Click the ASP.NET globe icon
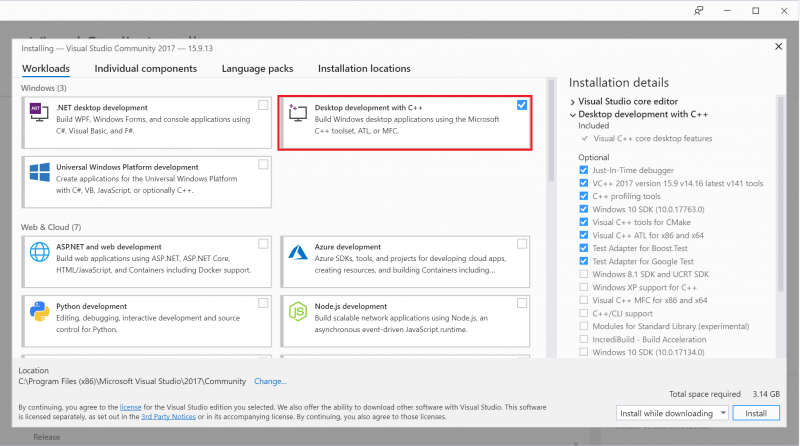 39,252
